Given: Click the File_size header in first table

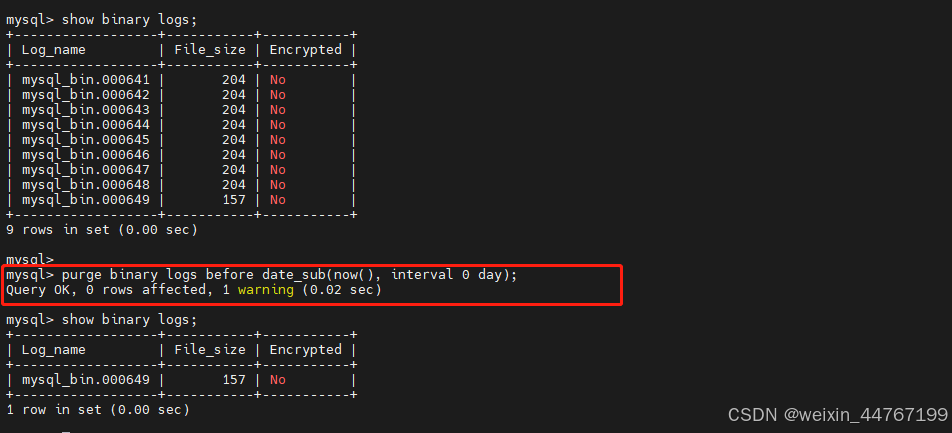Looking at the screenshot, I should pyautogui.click(x=209, y=50).
